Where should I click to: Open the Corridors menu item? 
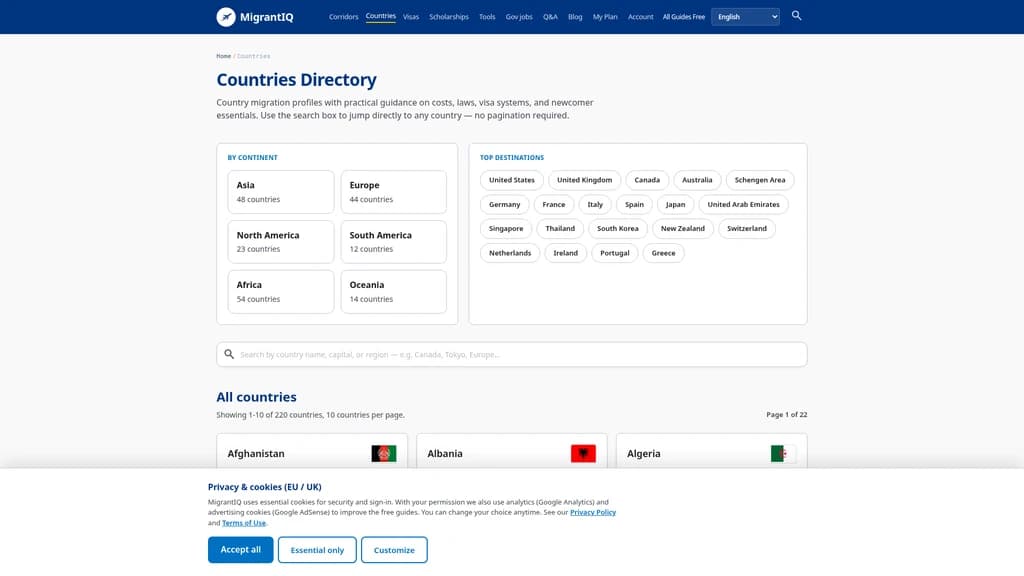[344, 17]
